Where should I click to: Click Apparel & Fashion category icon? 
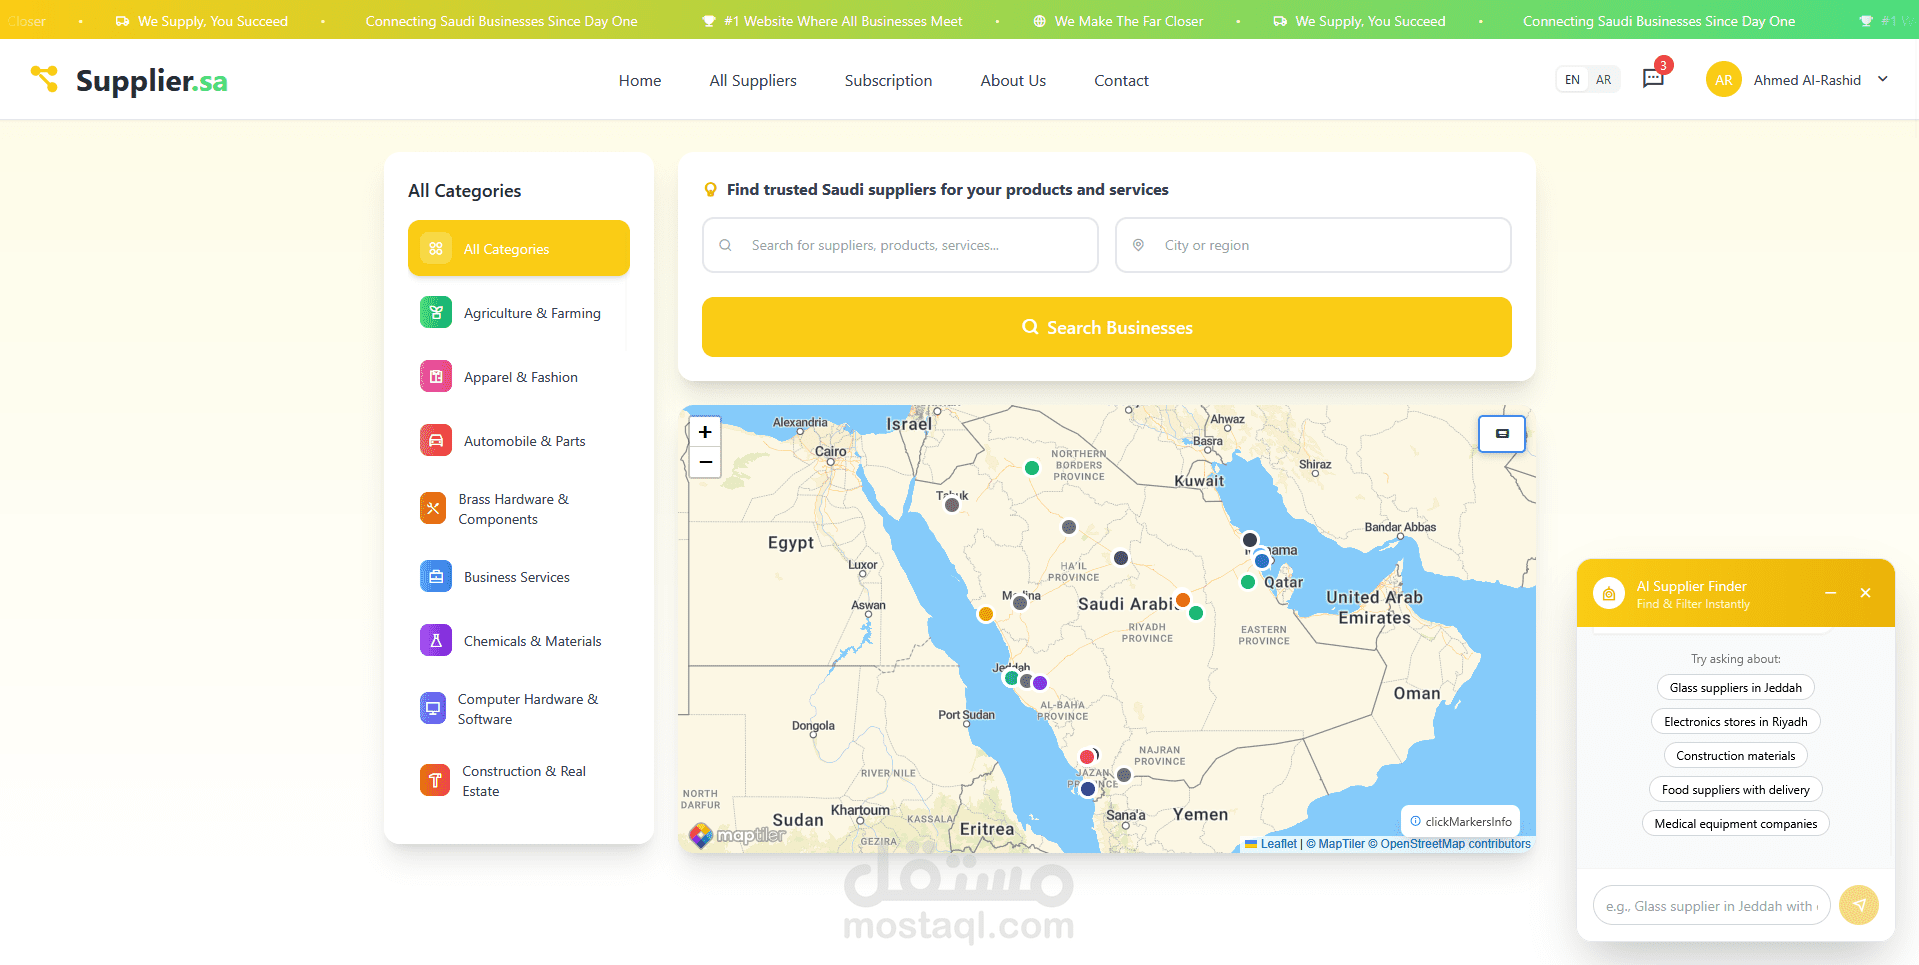coord(436,376)
